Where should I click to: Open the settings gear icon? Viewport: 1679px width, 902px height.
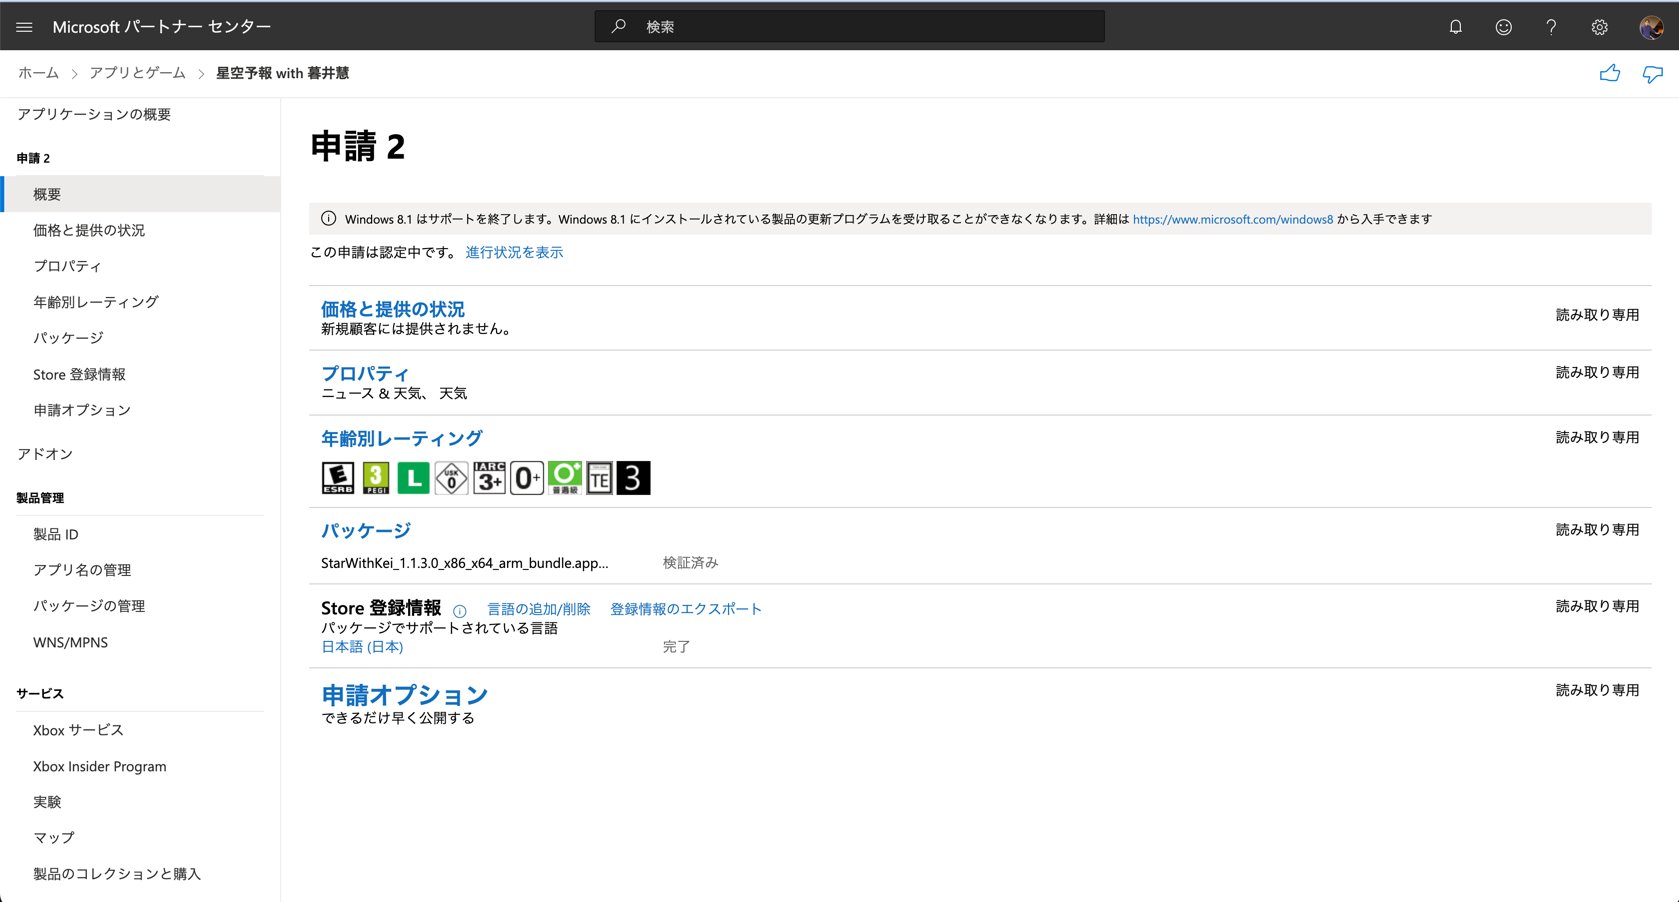[x=1599, y=27]
